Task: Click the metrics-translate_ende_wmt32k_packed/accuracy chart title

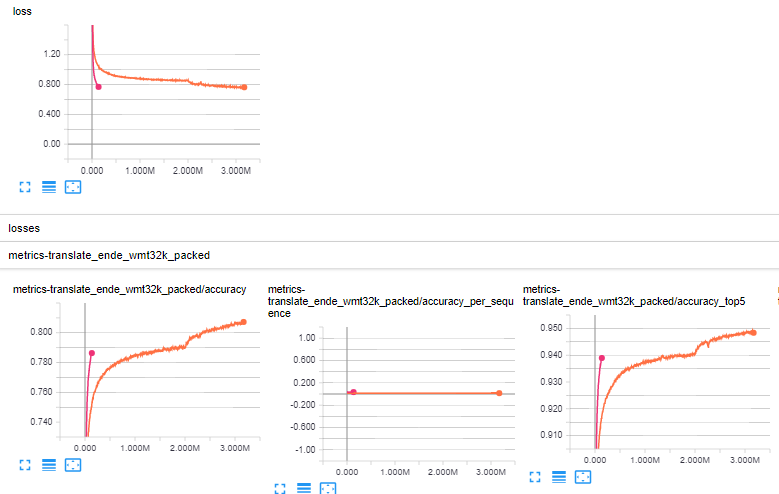Action: coord(129,289)
